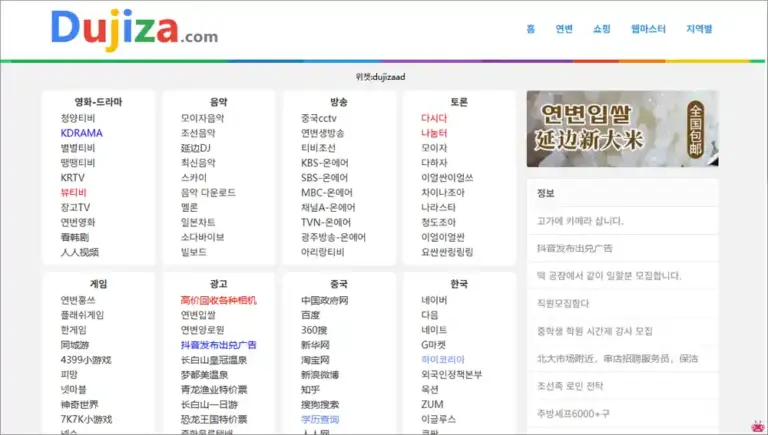
Task: Open the 연변 navigation item
Action: coord(564,29)
